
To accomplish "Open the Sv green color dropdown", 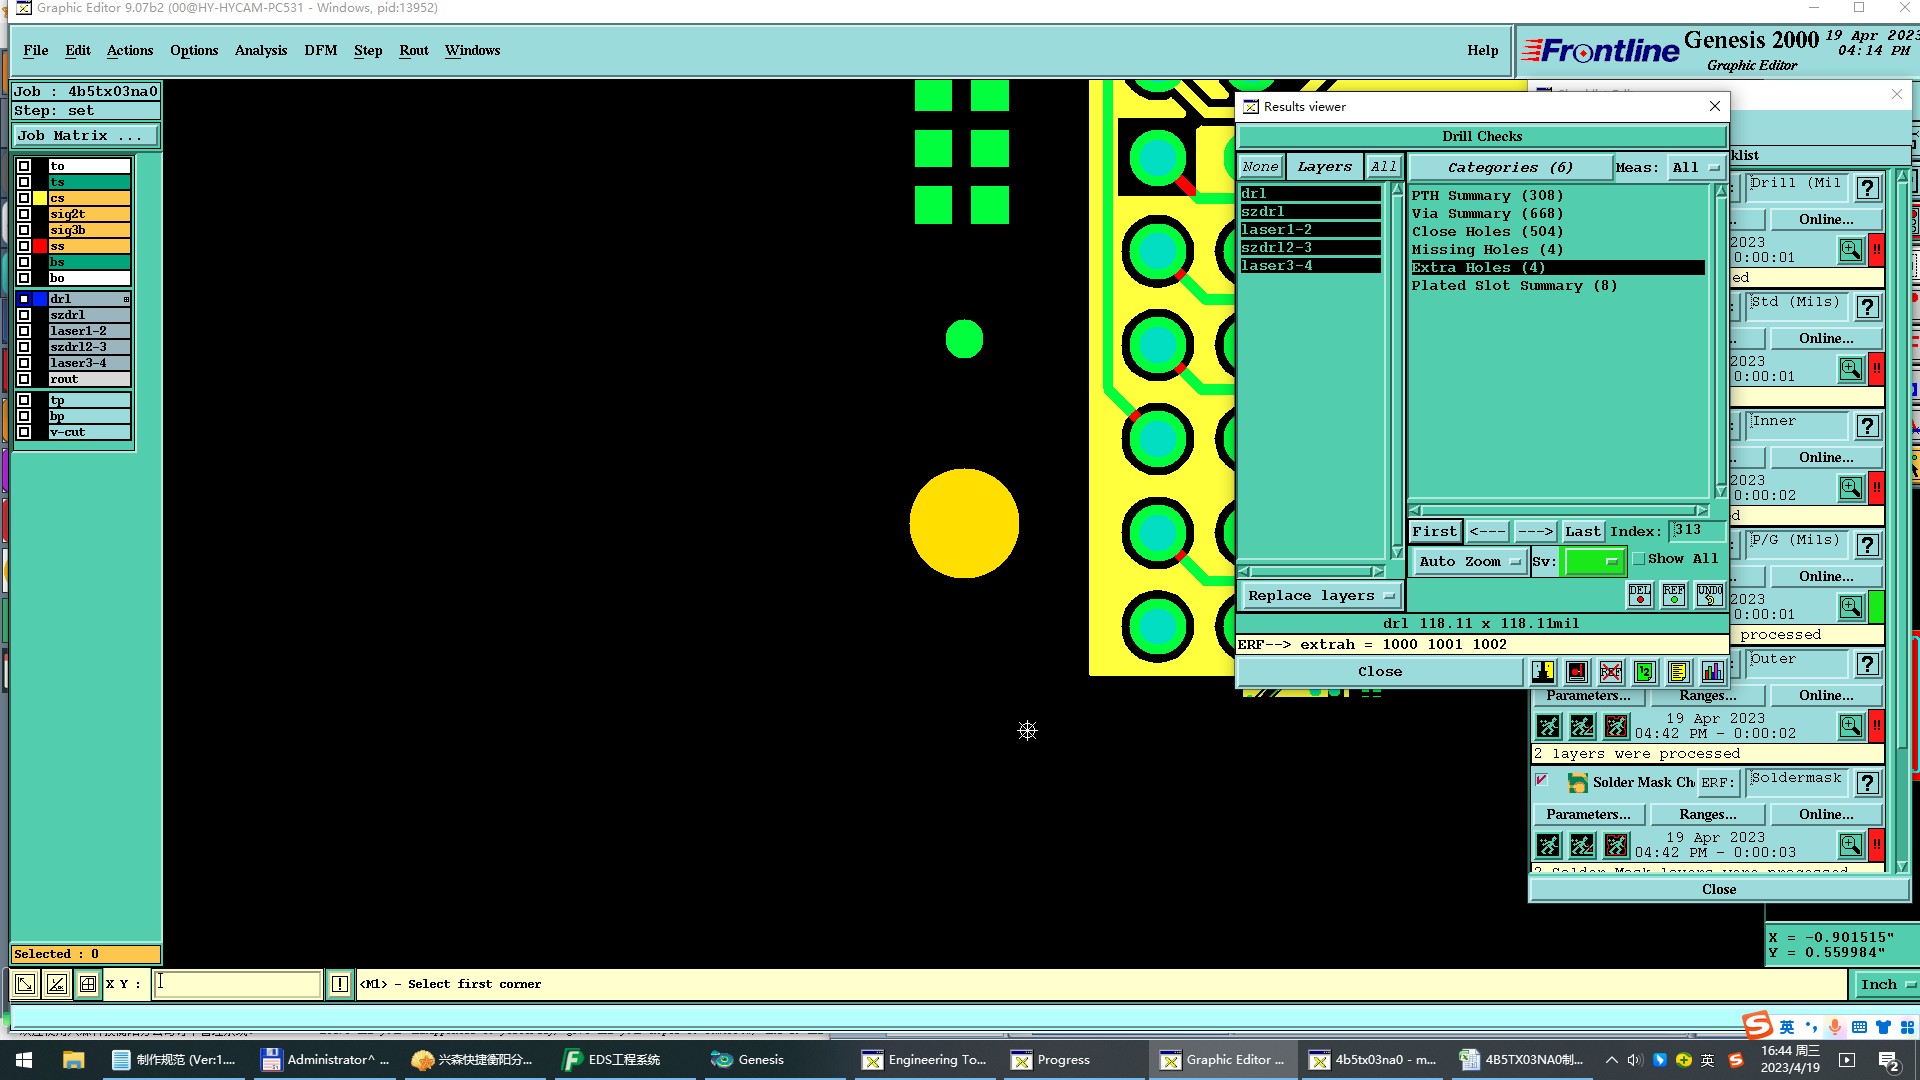I will pos(1593,562).
